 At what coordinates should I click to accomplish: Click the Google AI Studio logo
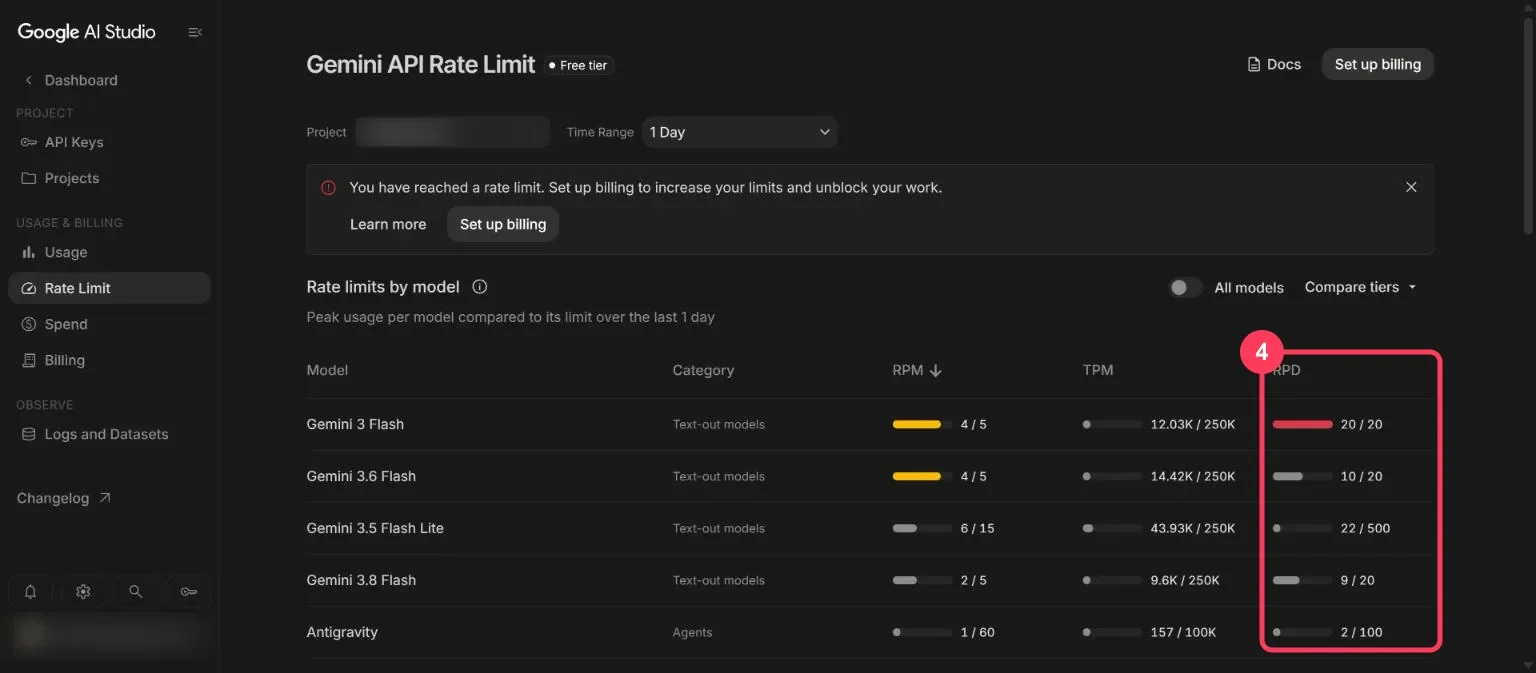click(x=86, y=32)
